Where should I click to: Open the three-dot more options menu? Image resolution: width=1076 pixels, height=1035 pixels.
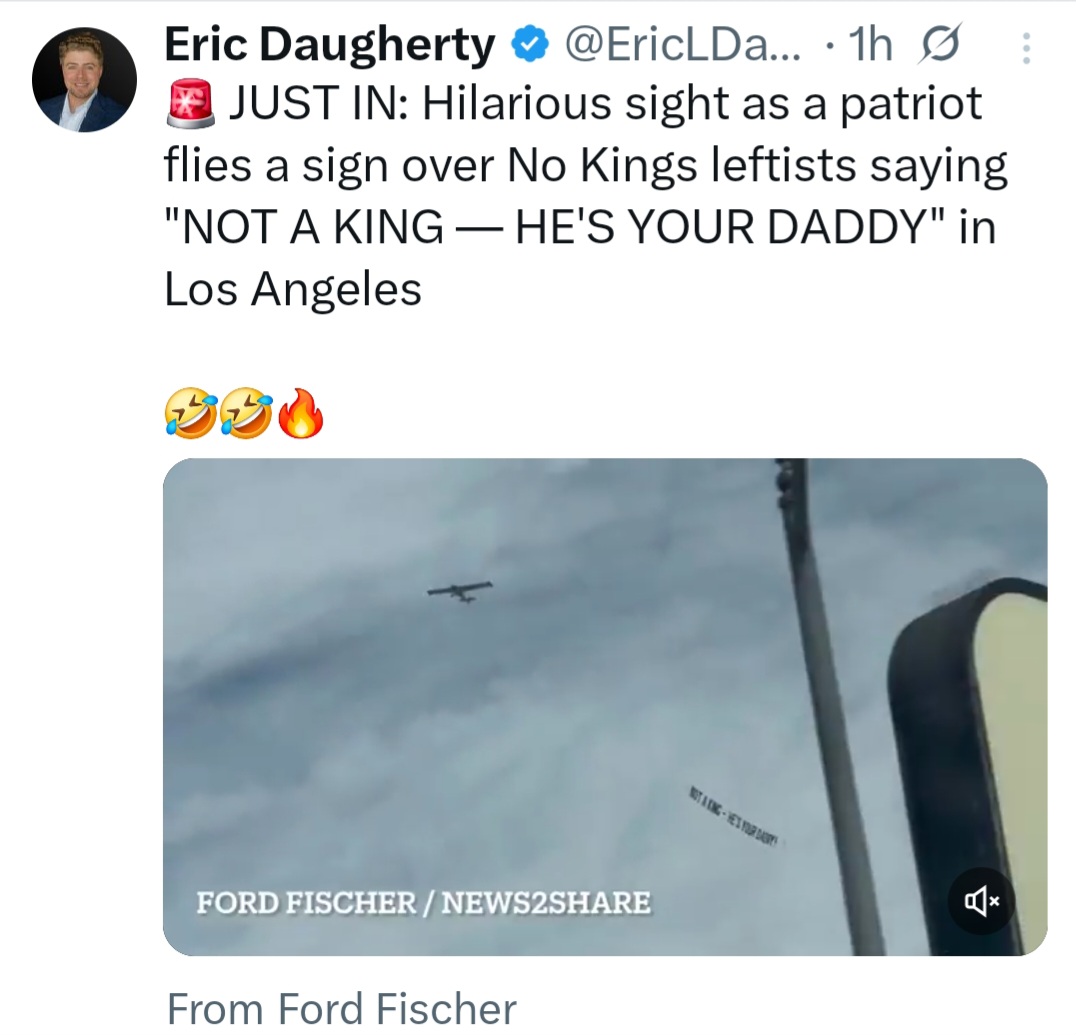coord(1025,47)
